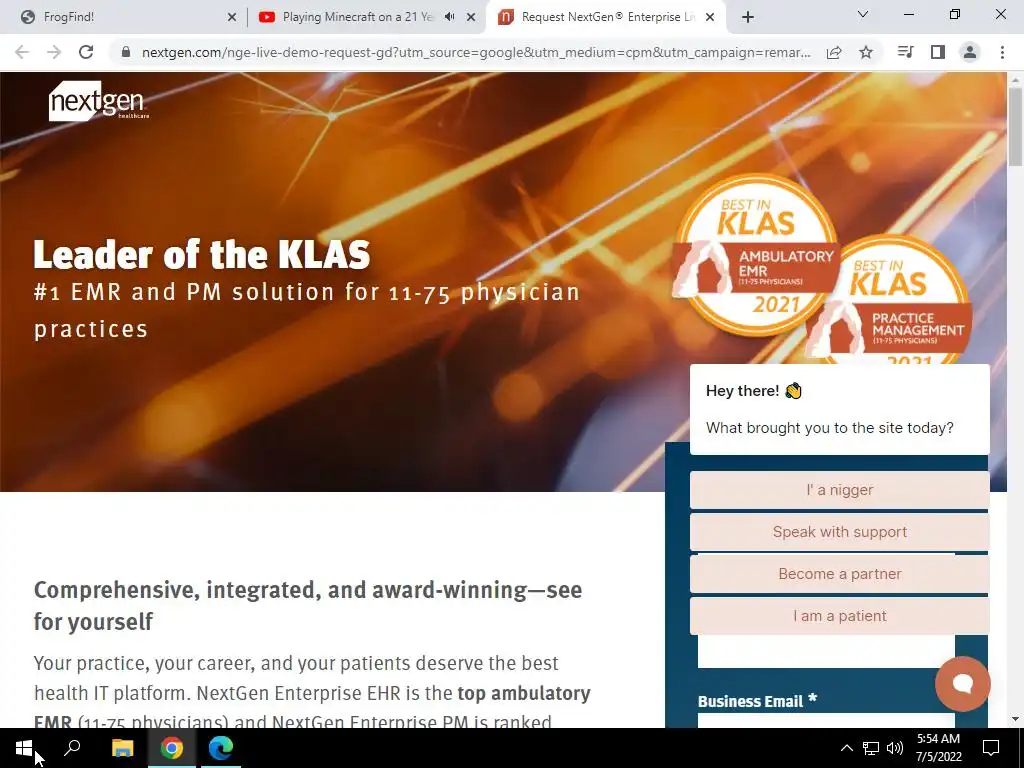This screenshot has height=768, width=1024.
Task: Click the page vertical scrollbar thumb
Action: click(1015, 126)
